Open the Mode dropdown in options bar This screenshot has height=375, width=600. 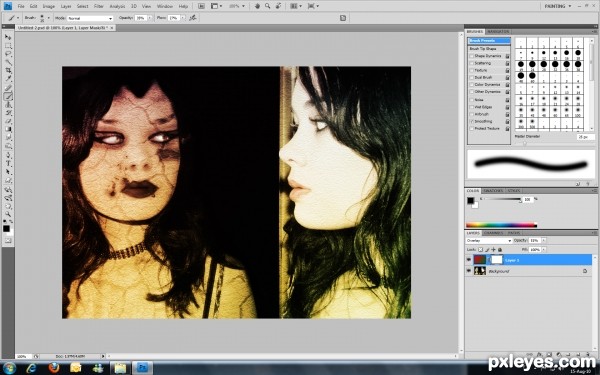click(x=90, y=18)
